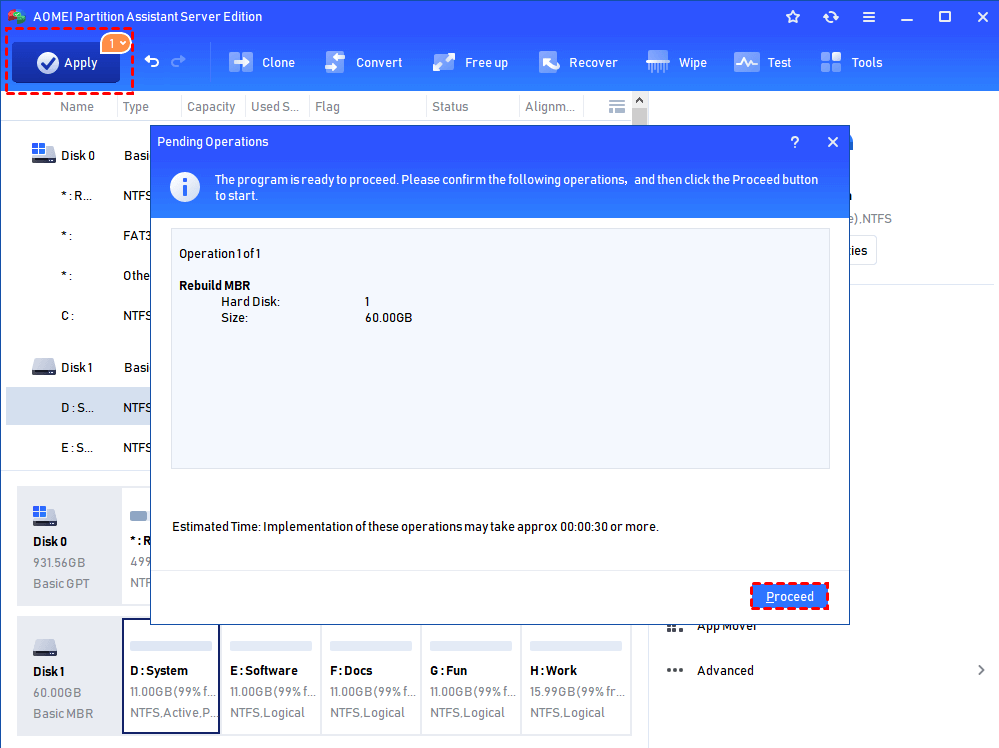Open the Convert menu
The image size is (999, 748).
pos(363,62)
